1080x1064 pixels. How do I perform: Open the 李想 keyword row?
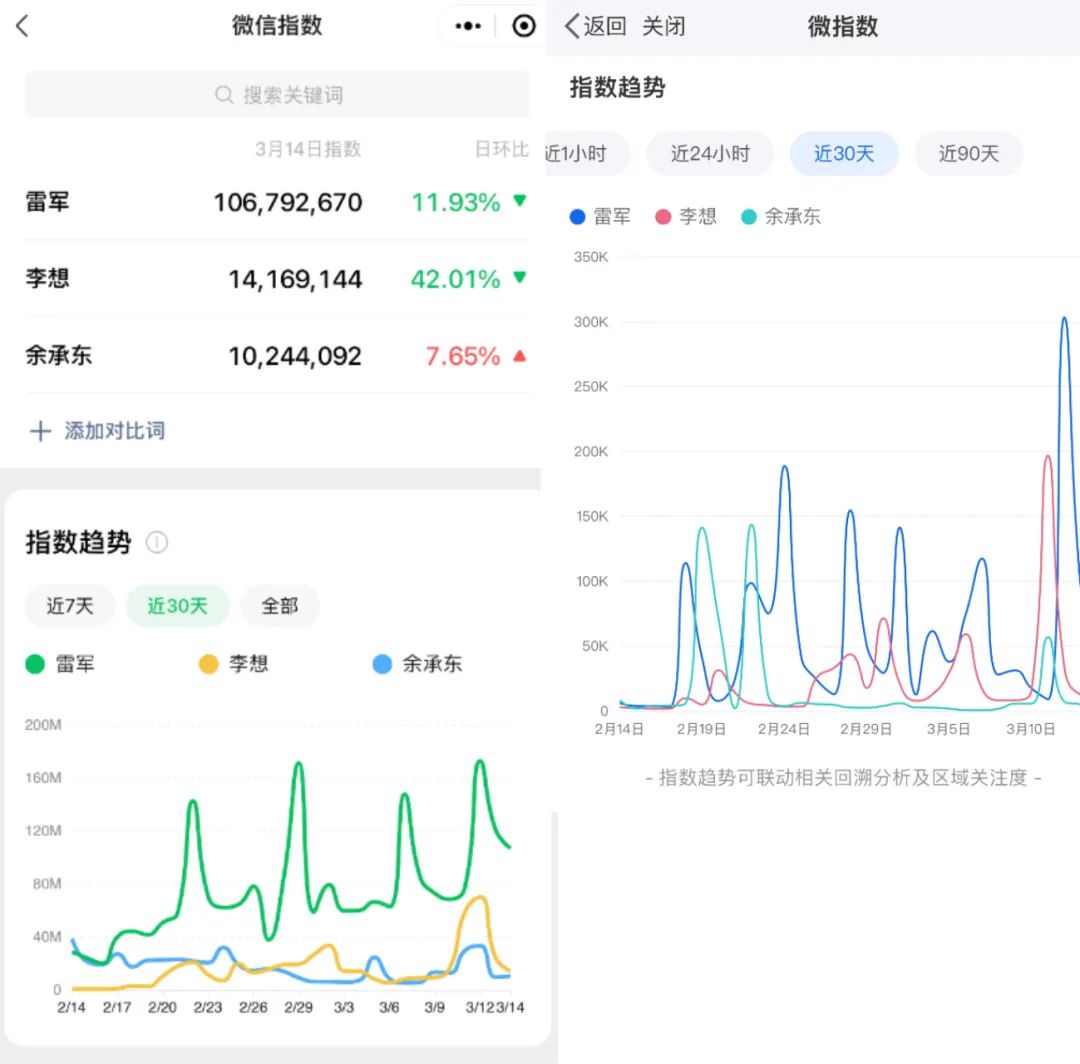pos(277,279)
